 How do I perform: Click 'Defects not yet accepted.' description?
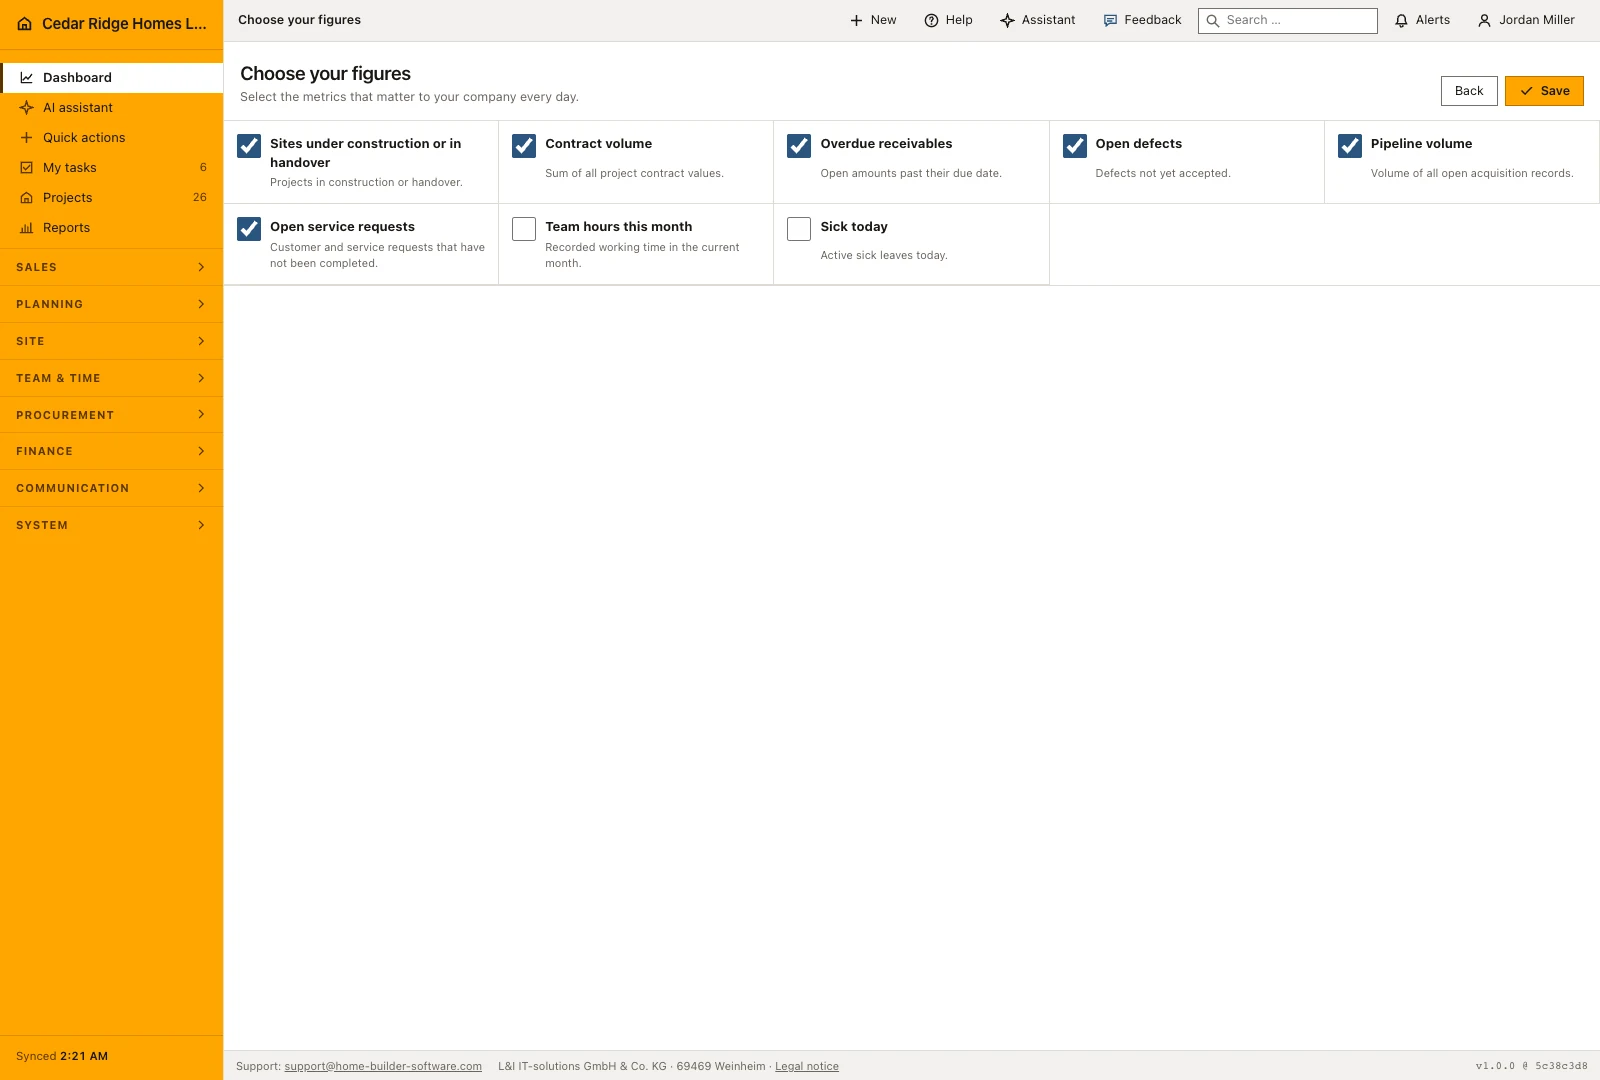point(1163,174)
